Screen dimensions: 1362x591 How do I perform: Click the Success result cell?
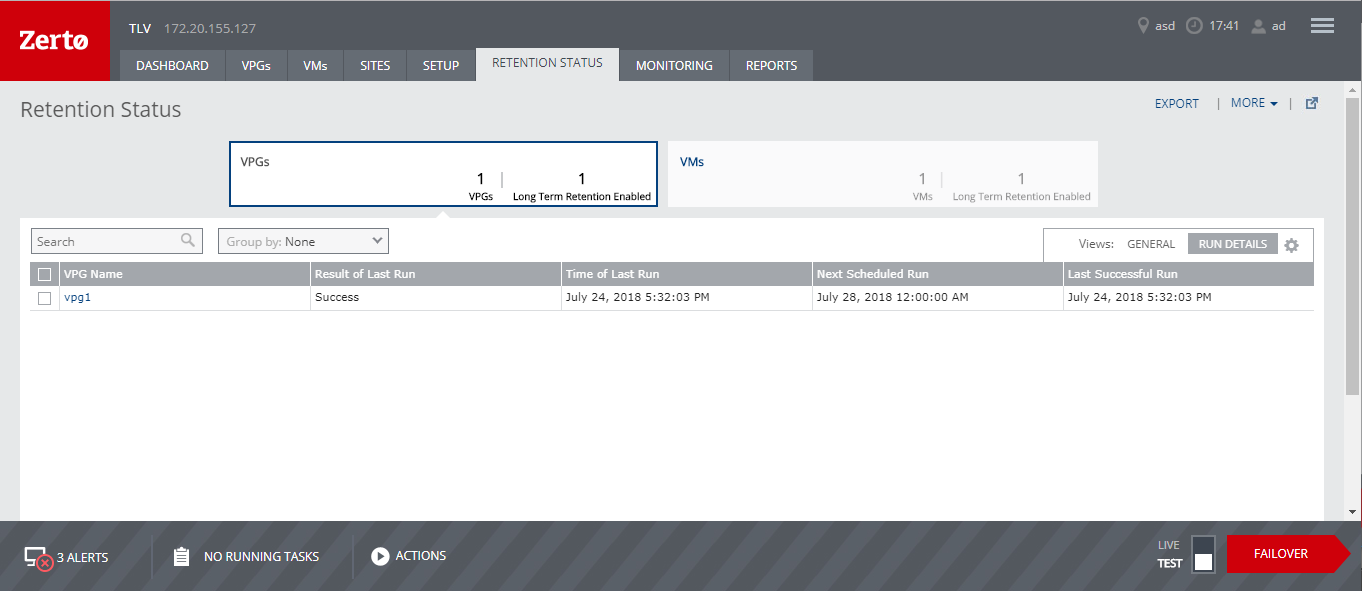point(436,297)
